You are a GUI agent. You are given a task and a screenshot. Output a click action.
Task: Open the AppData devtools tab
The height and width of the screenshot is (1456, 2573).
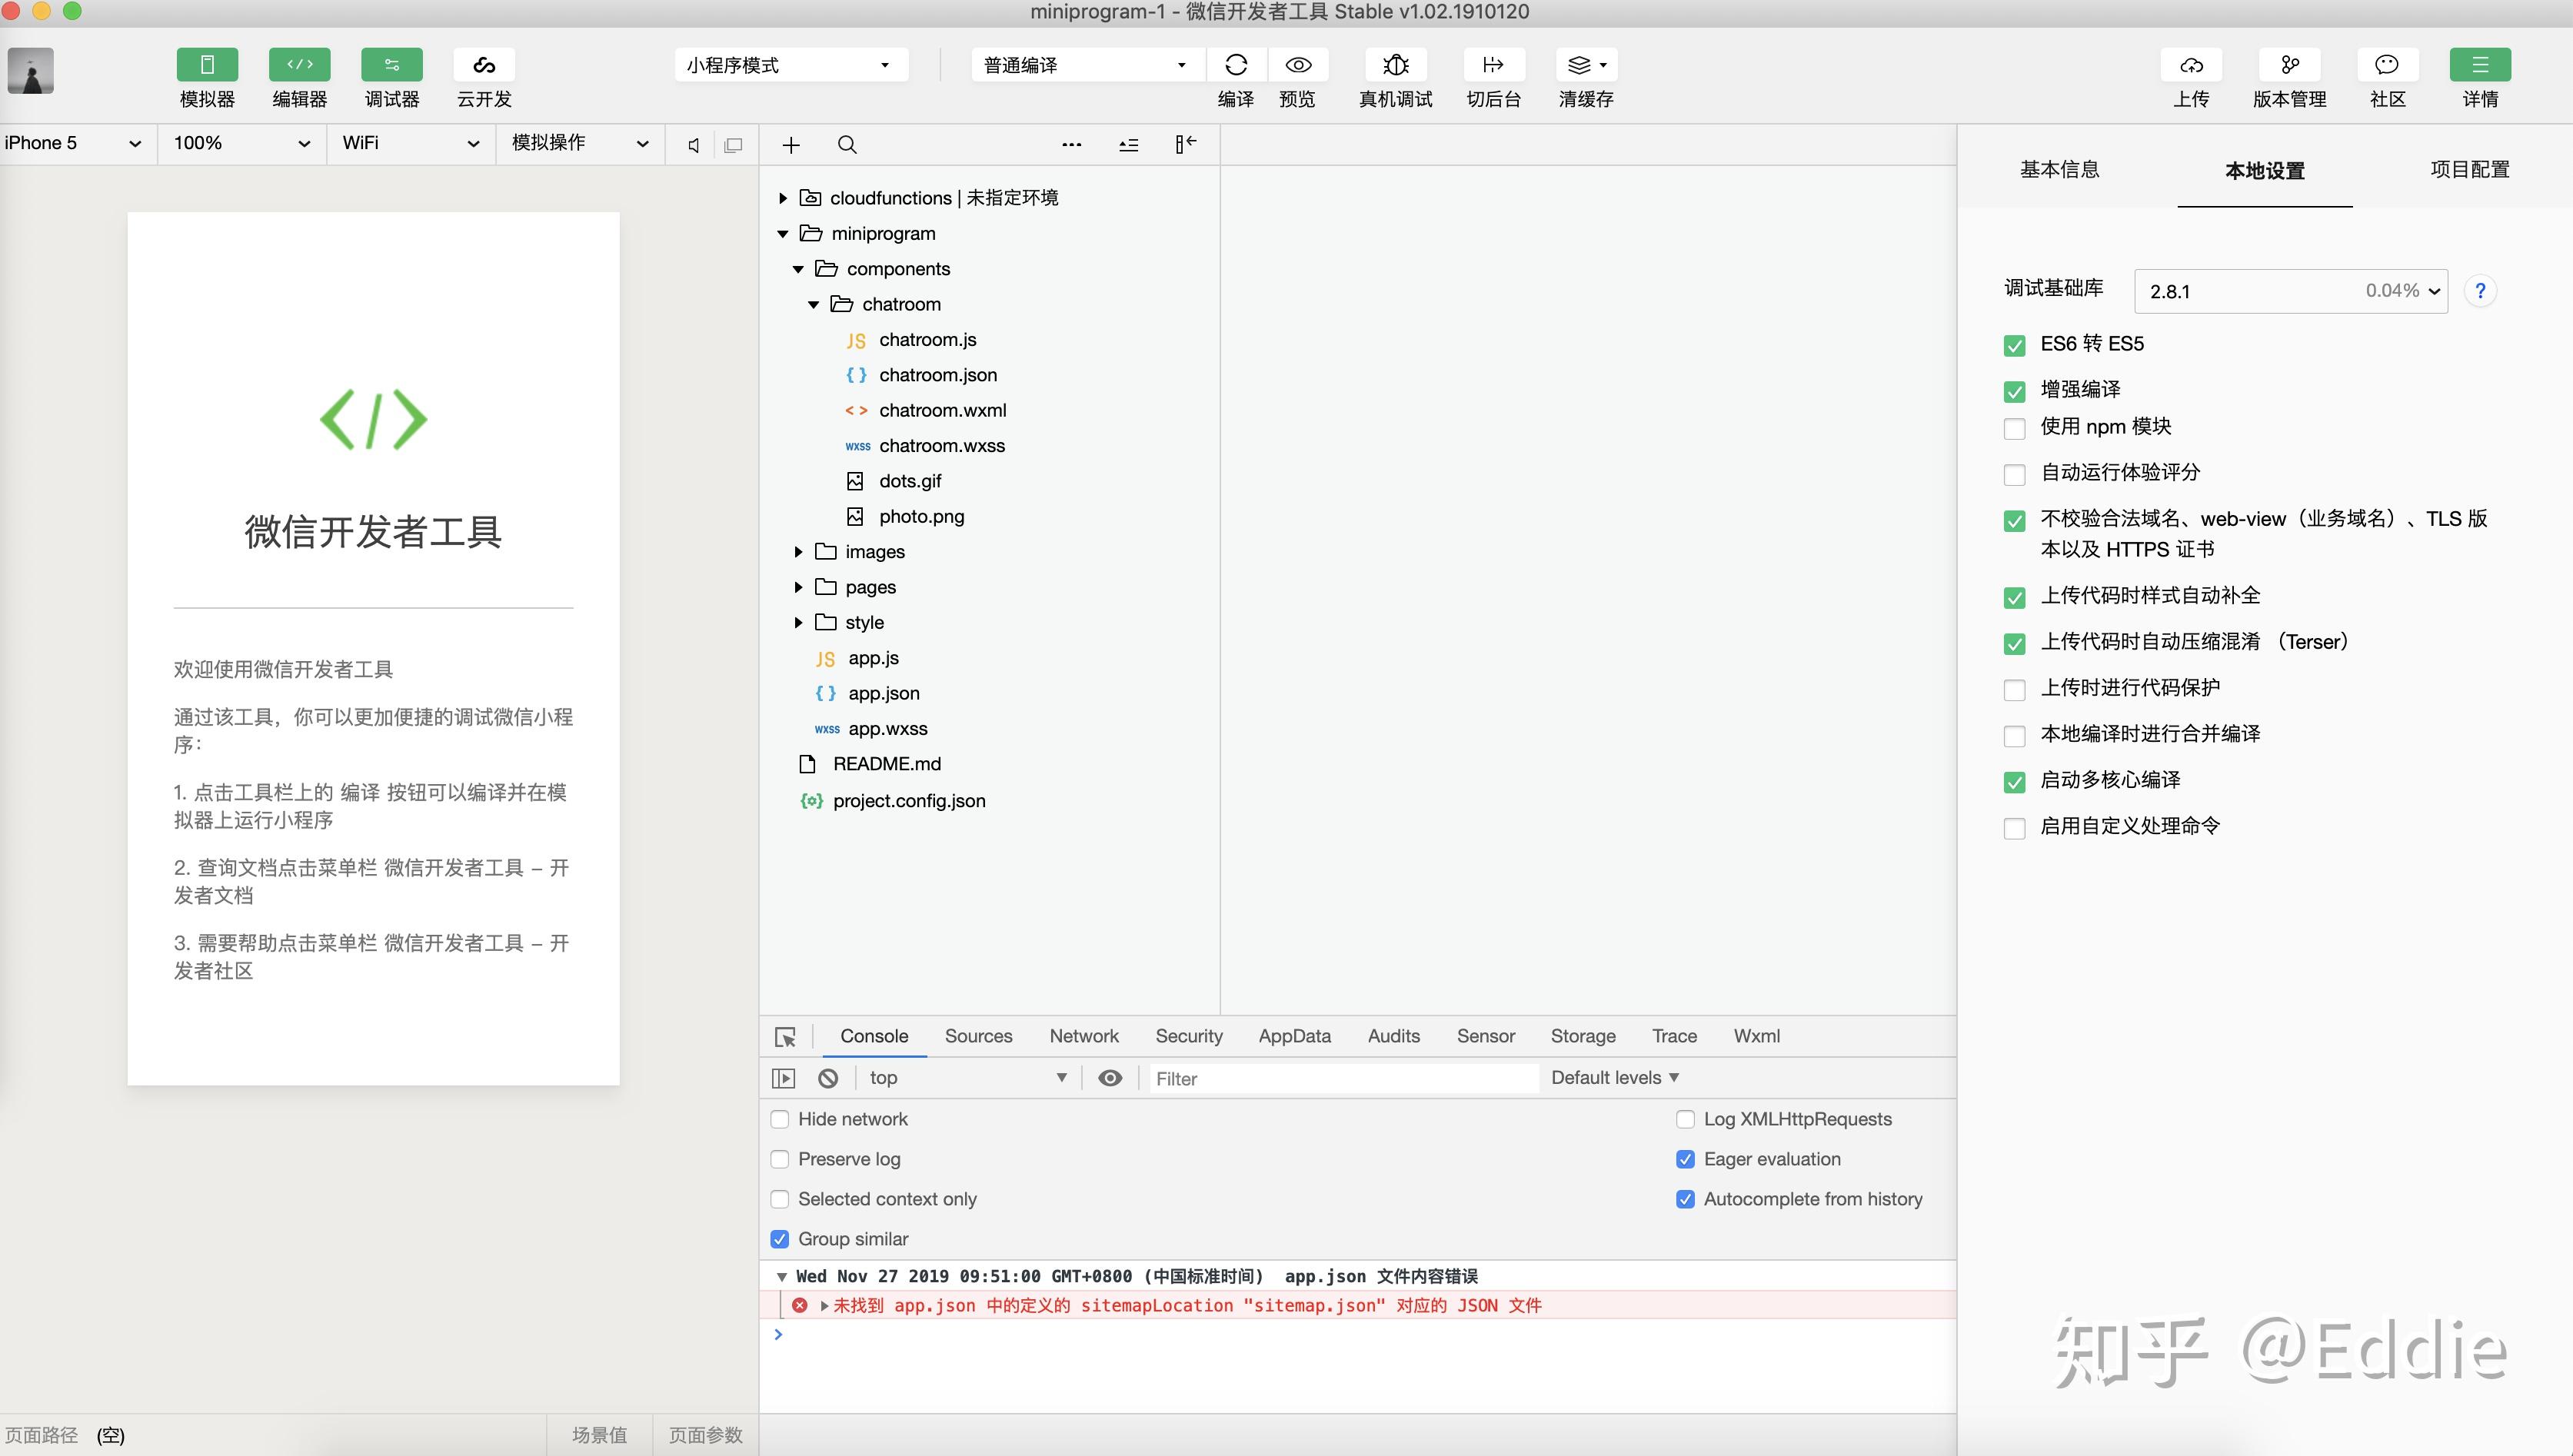1294,1037
